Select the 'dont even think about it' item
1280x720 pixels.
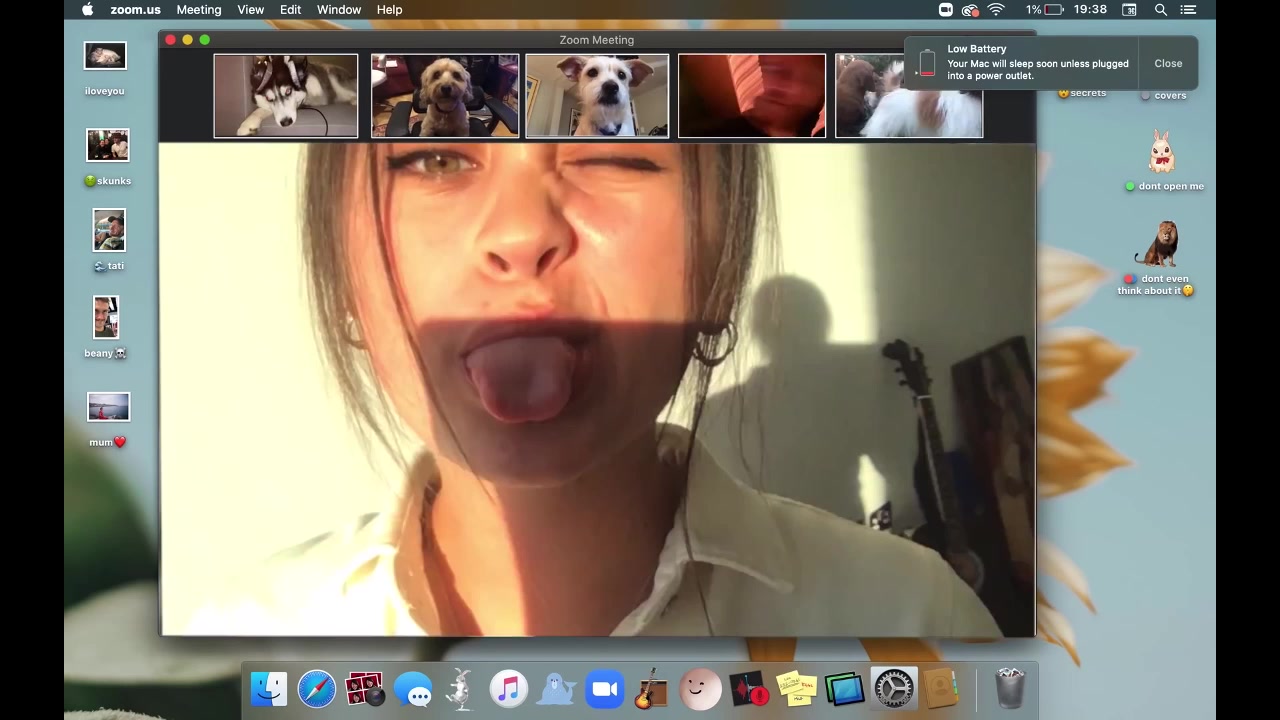(x=1157, y=258)
